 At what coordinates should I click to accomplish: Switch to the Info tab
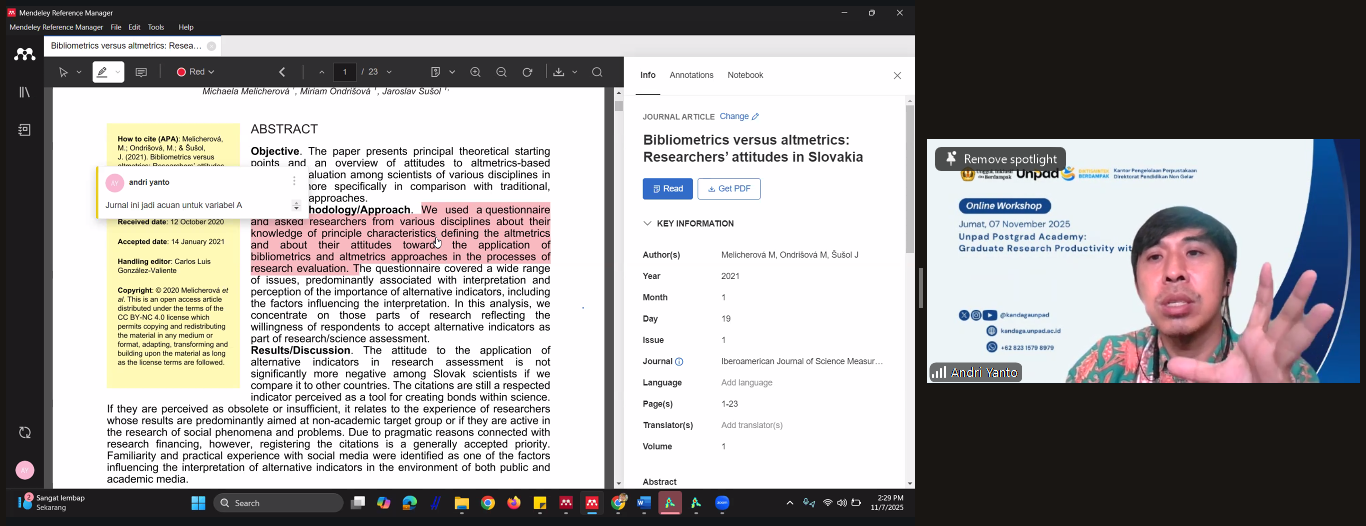[648, 75]
